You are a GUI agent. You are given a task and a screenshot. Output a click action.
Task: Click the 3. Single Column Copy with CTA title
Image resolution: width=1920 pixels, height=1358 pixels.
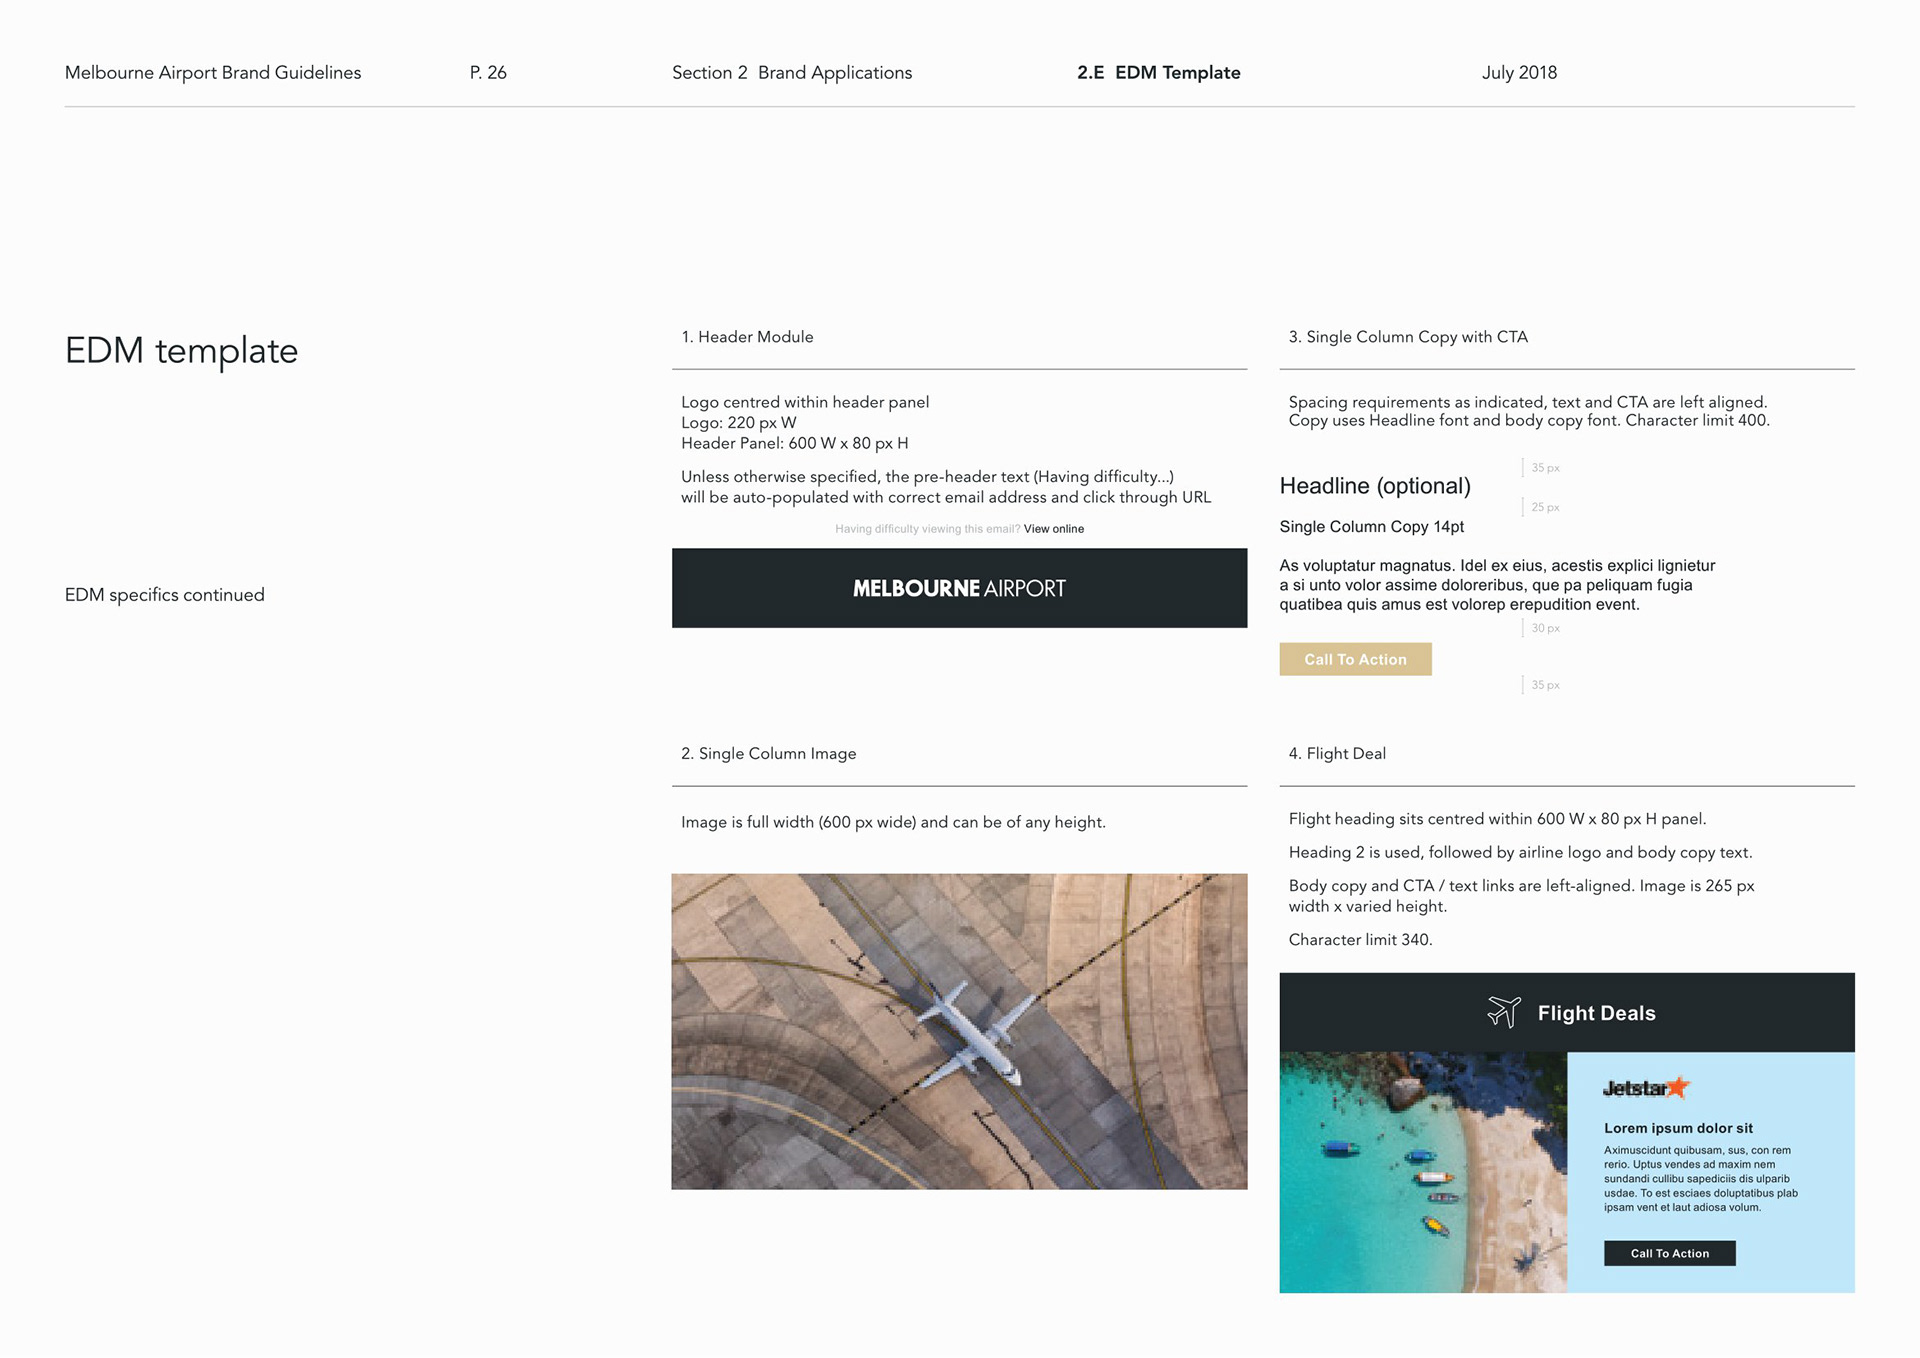(x=1407, y=337)
